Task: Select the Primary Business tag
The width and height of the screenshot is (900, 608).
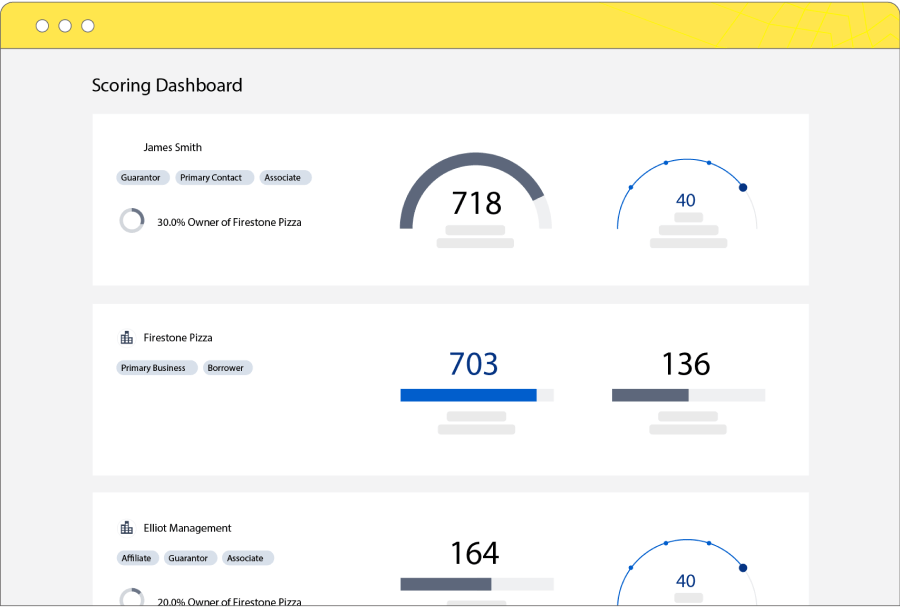Action: [x=154, y=368]
